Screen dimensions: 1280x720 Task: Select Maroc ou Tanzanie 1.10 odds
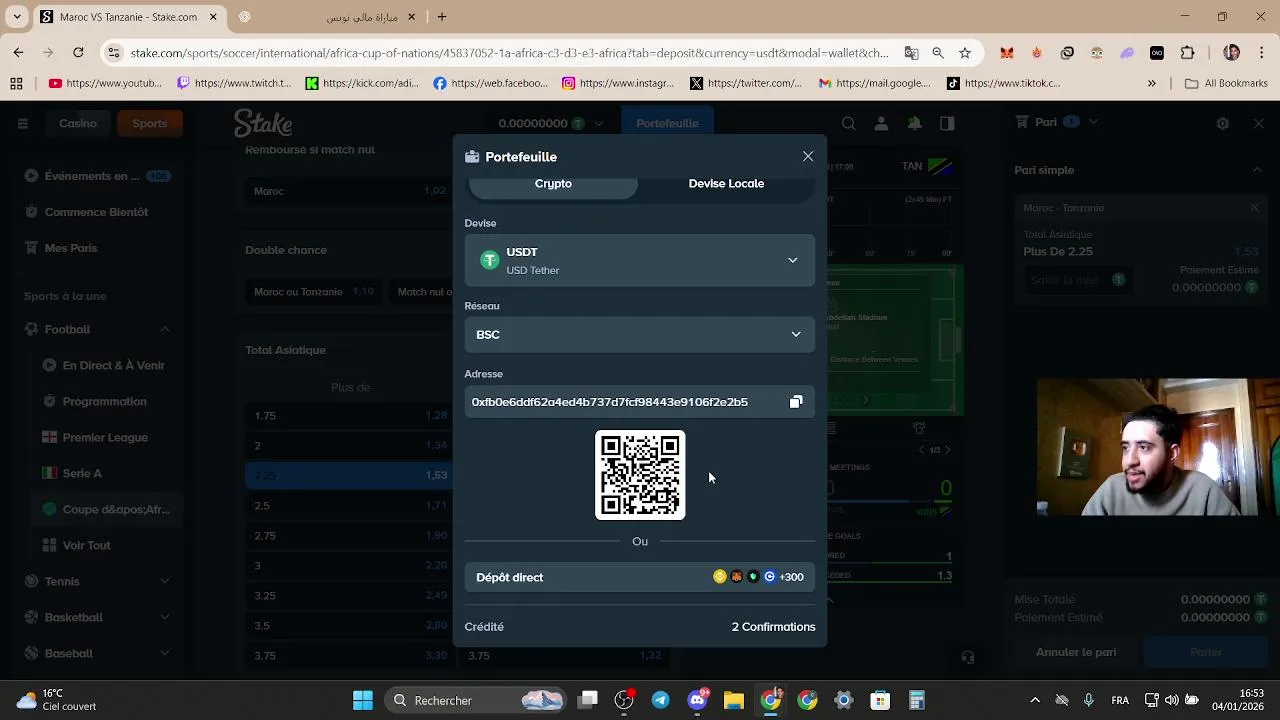pyautogui.click(x=315, y=292)
